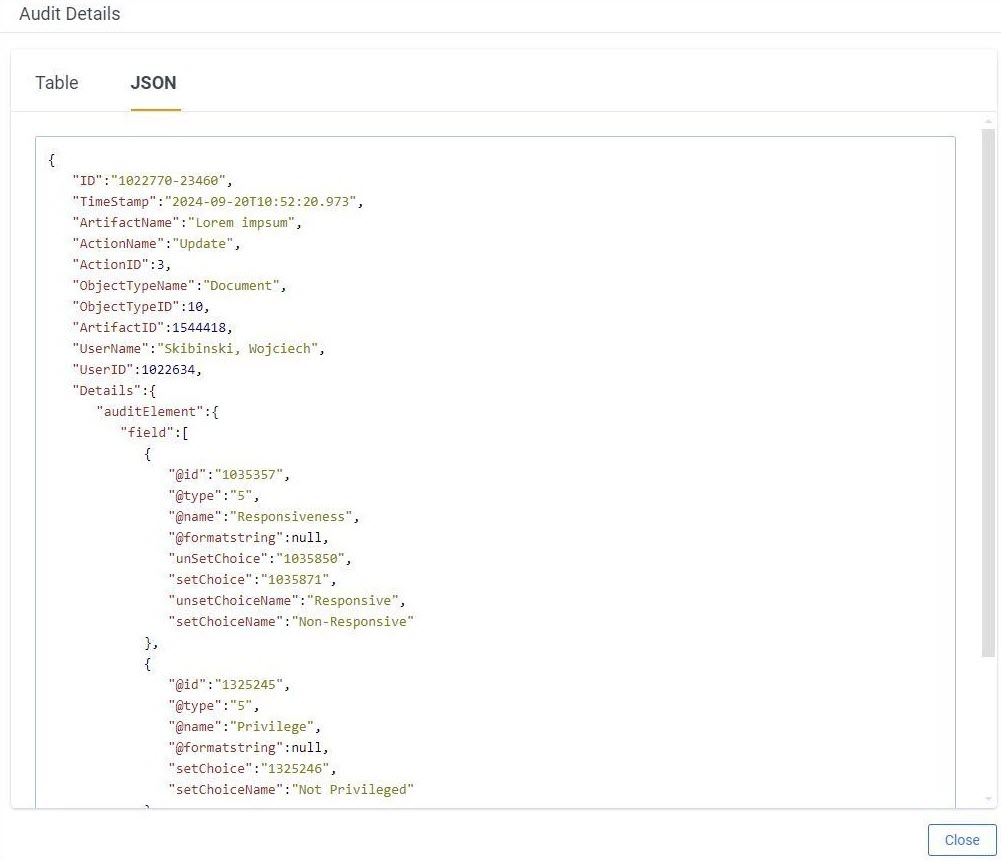Click the ArtifactName value "Lorem impsum"
This screenshot has width=1001, height=861.
[241, 223]
